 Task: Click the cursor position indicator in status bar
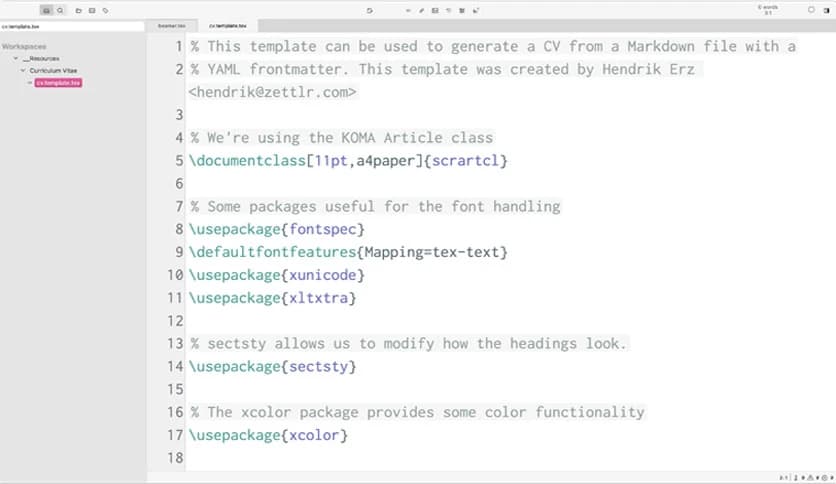point(783,478)
